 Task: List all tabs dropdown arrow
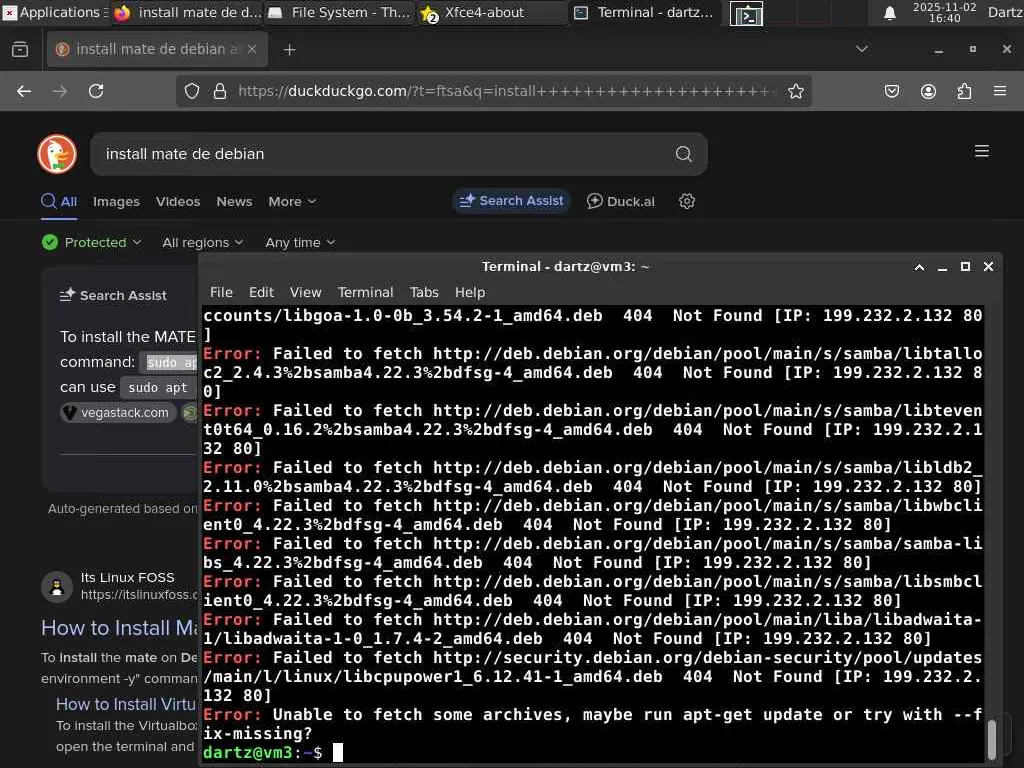tap(862, 49)
